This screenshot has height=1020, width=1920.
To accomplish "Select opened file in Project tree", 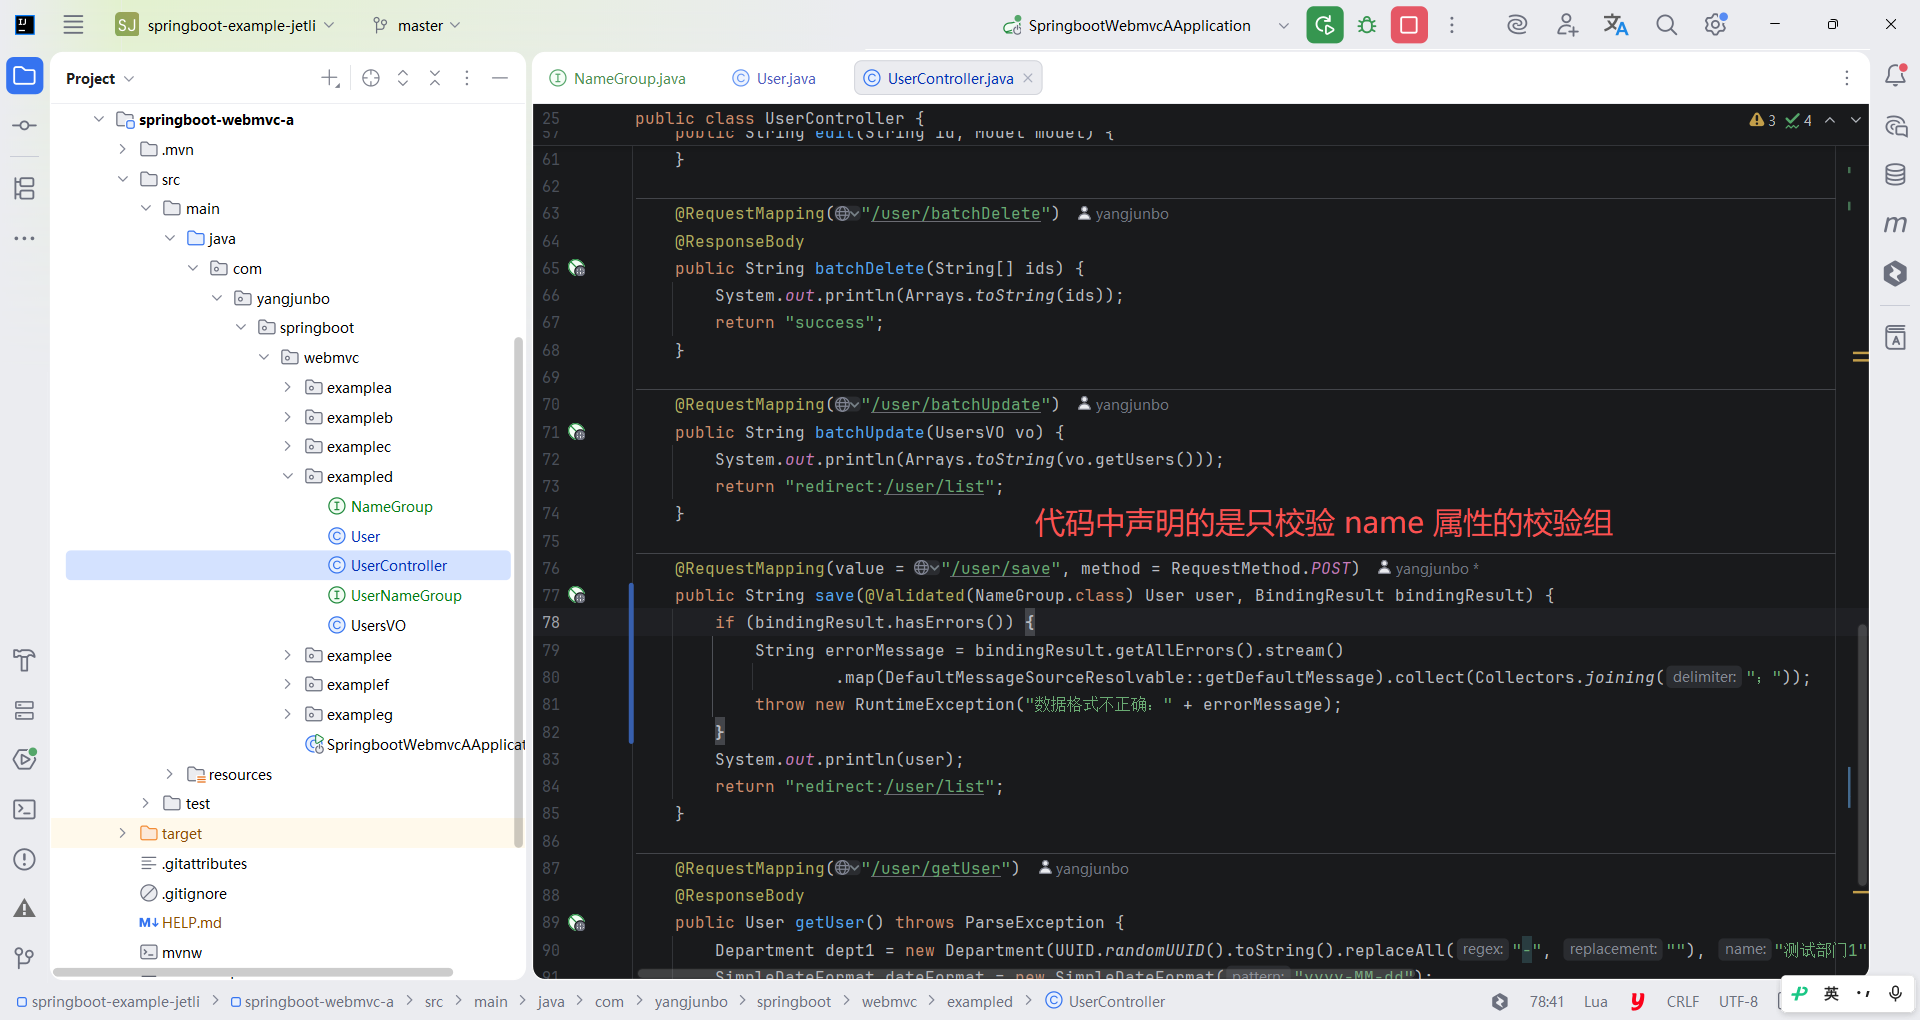I will [x=371, y=78].
